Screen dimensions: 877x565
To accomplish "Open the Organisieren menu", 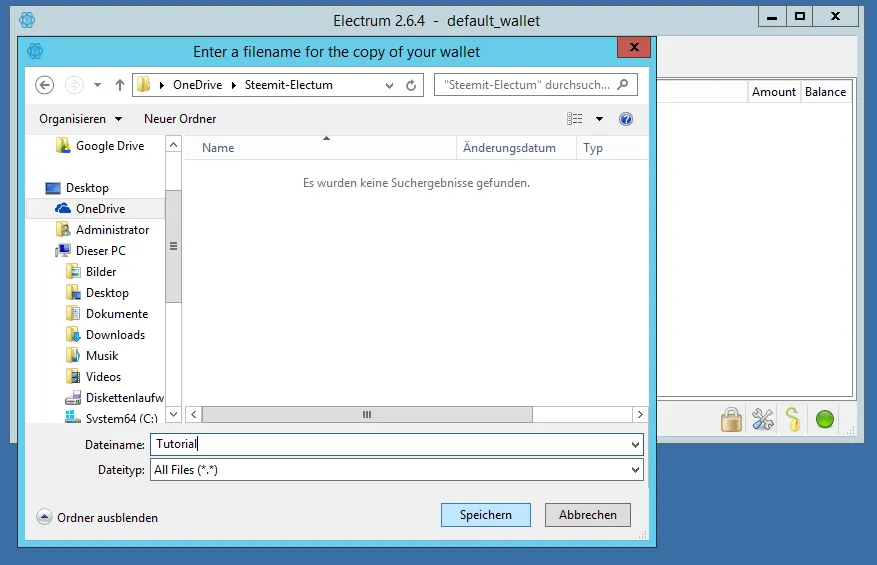I will (81, 119).
